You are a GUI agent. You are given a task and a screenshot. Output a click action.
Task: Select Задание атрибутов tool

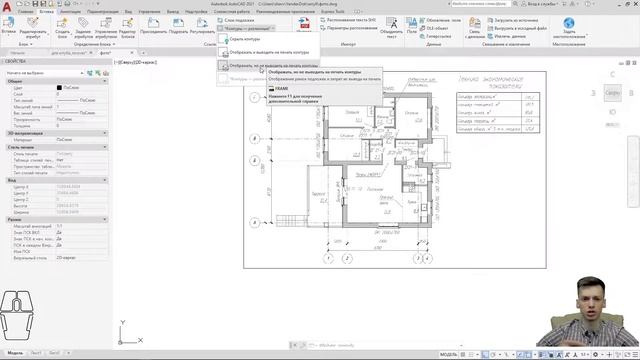click(x=83, y=28)
